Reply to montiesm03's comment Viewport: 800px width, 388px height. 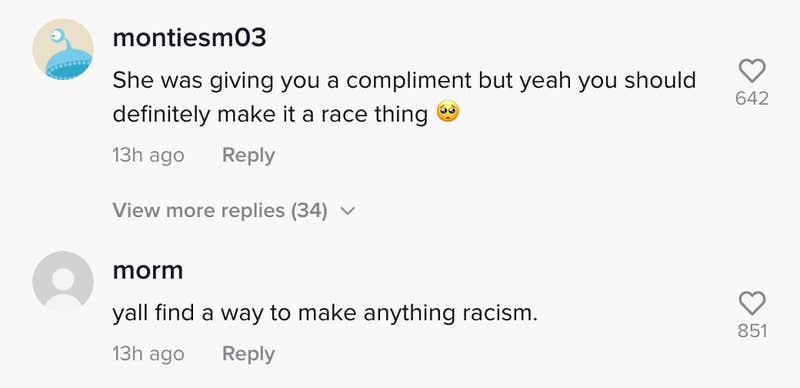pyautogui.click(x=248, y=155)
